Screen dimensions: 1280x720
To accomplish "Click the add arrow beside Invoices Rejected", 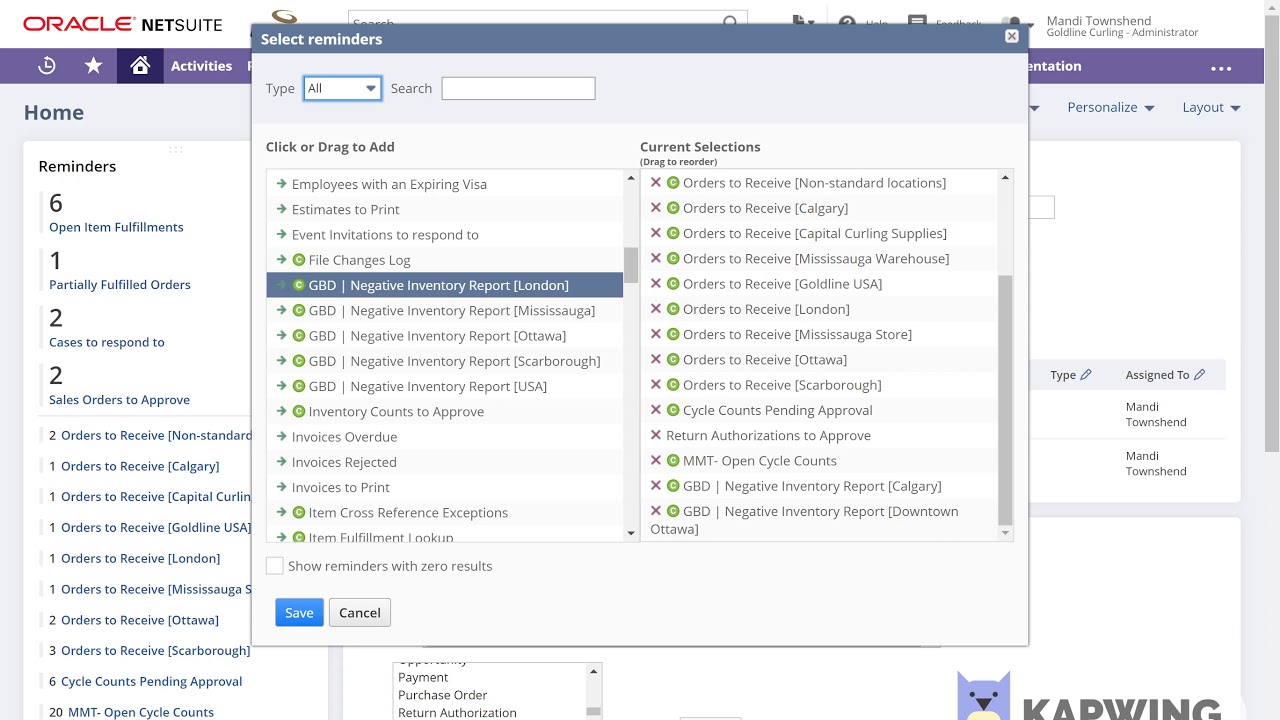I will coord(281,462).
